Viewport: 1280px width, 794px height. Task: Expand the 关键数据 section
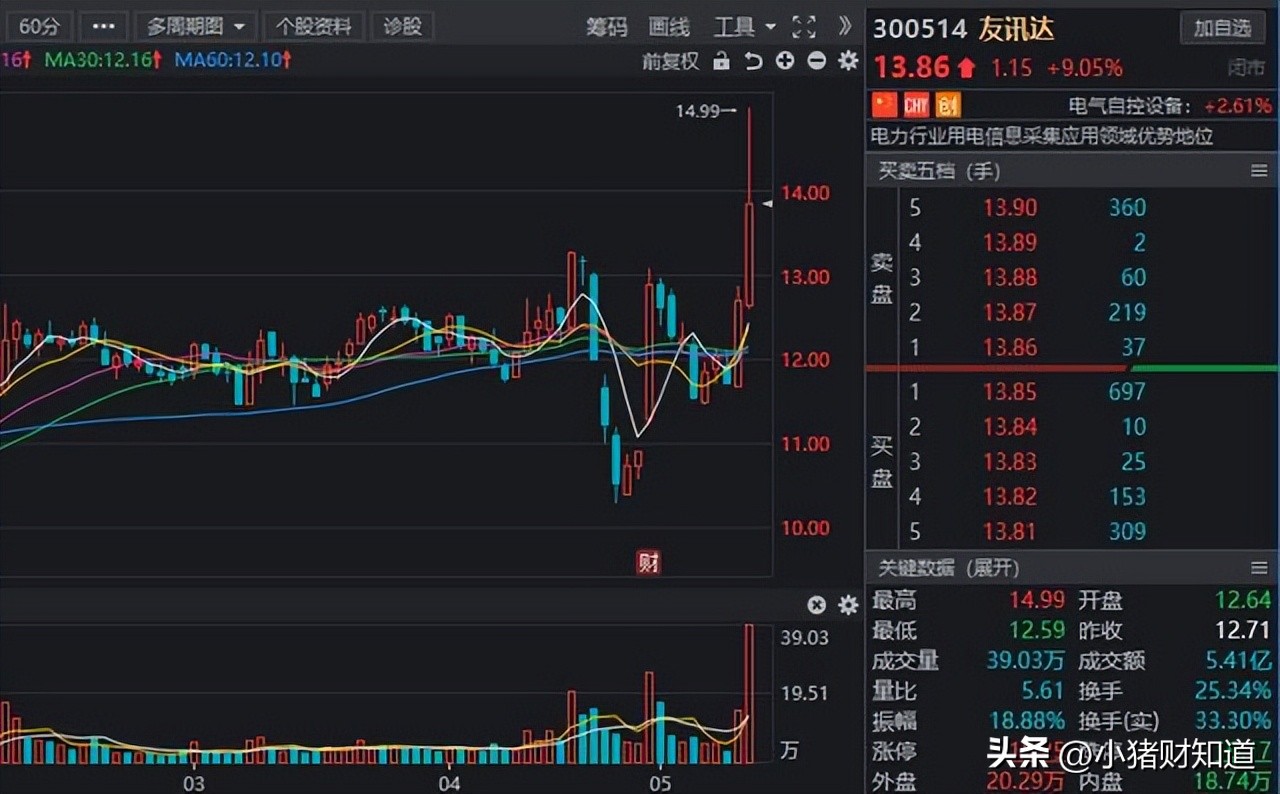click(x=994, y=568)
